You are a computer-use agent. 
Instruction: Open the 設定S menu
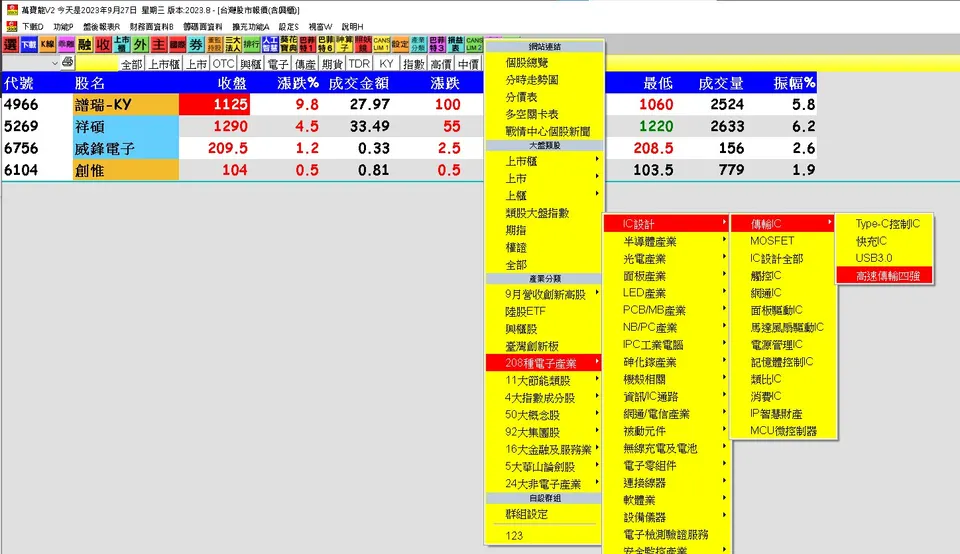[x=288, y=27]
